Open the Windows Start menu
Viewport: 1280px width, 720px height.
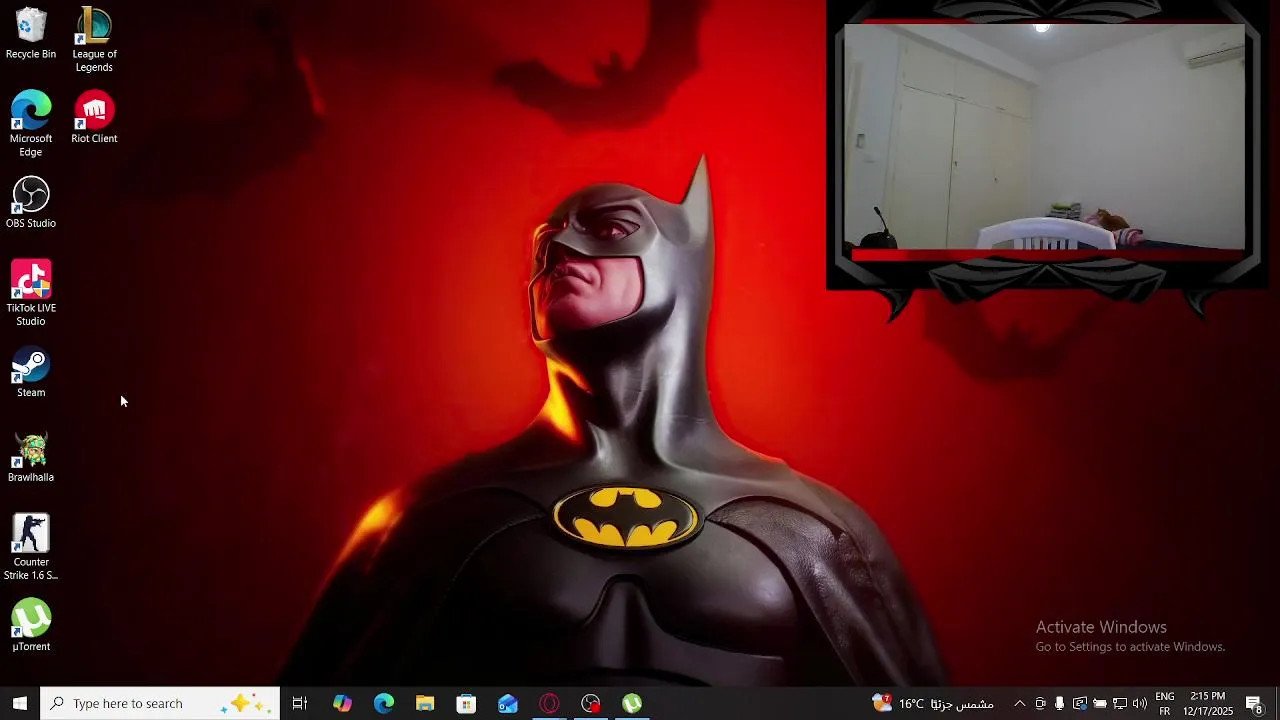point(20,703)
